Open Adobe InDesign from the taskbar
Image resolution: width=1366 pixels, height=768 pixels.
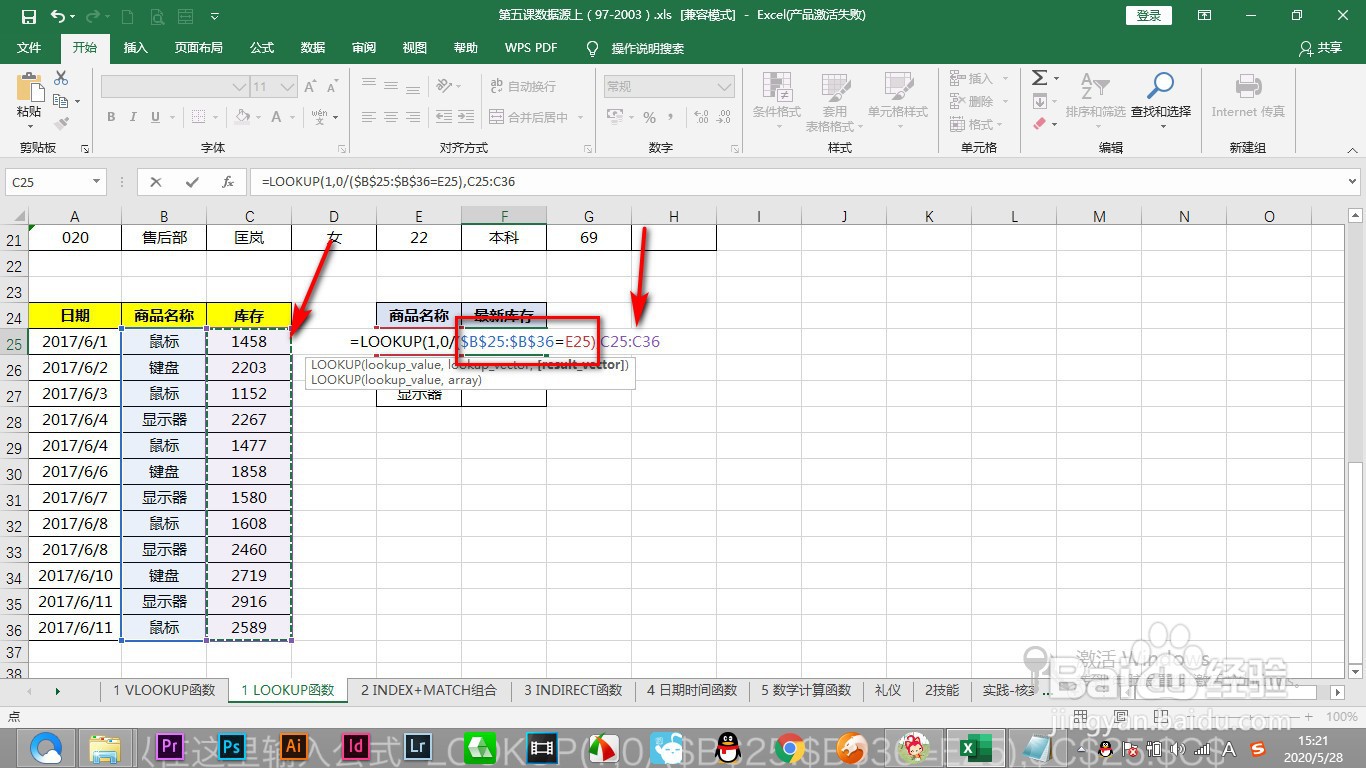click(x=356, y=746)
